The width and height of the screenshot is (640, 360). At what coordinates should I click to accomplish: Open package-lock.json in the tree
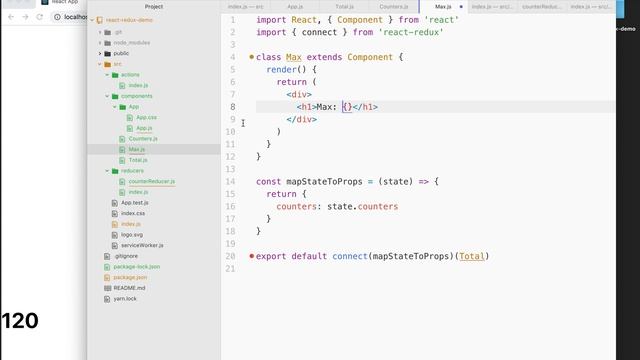(137, 267)
